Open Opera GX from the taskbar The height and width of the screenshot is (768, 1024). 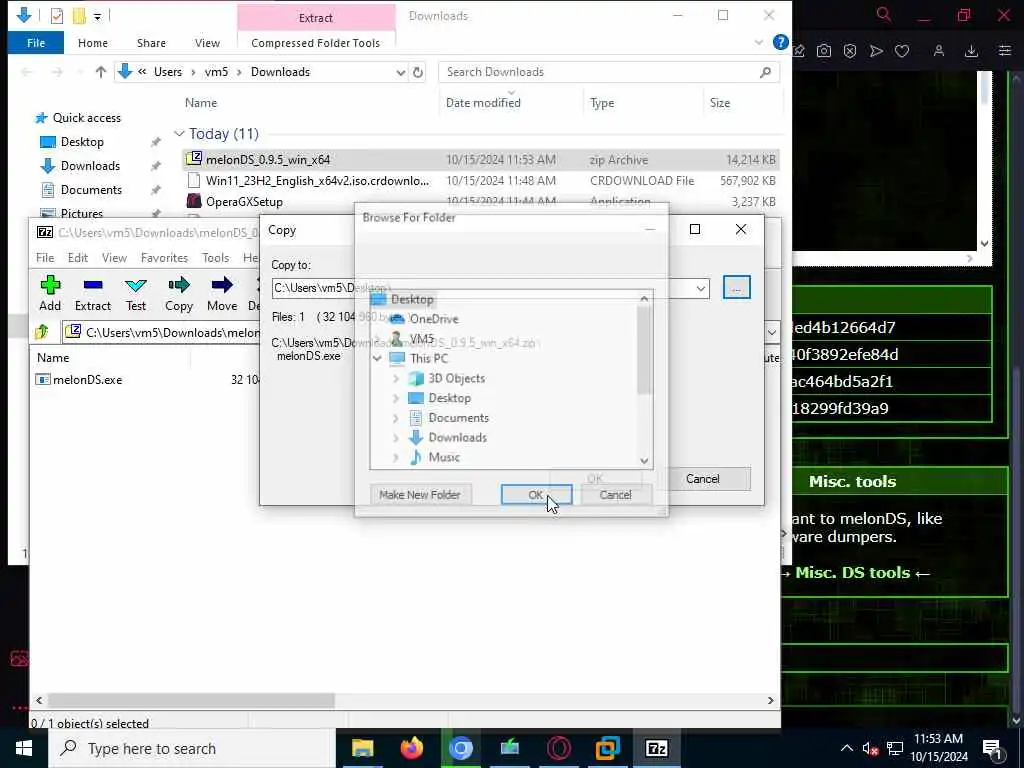pos(559,748)
